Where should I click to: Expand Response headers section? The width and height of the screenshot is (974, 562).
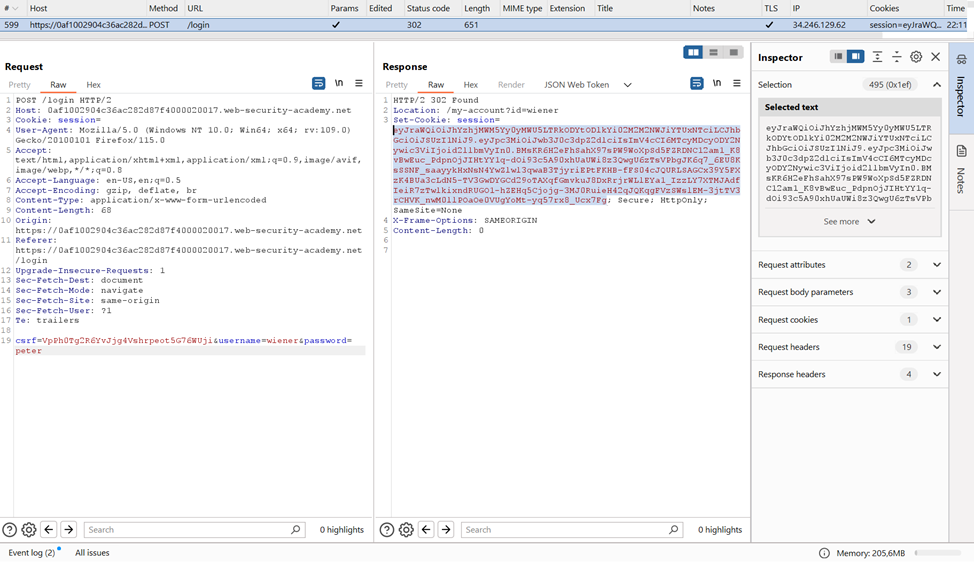click(x=937, y=374)
